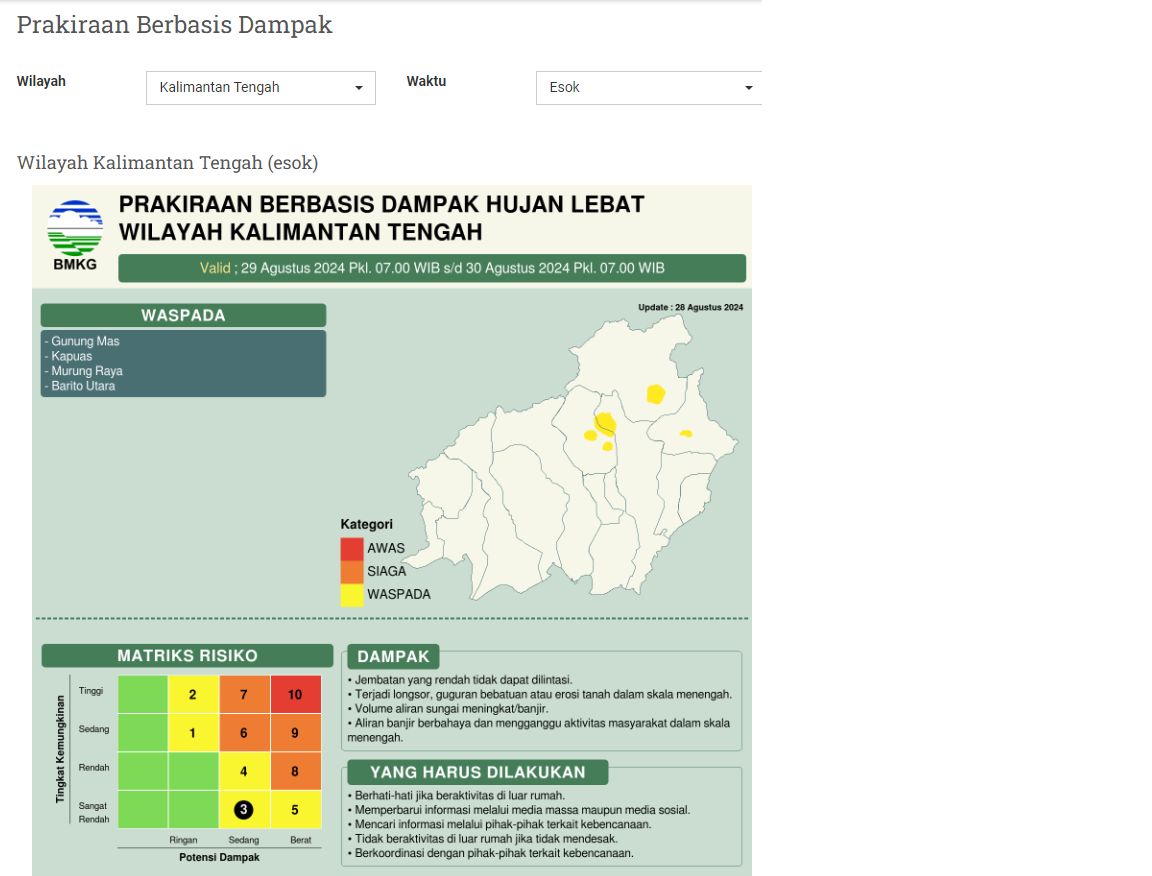Click 'Berkoordinasi dengan pihak-pihak terkait kebencanaan' line
Screen dimensions: 1152x876
tap(491, 853)
